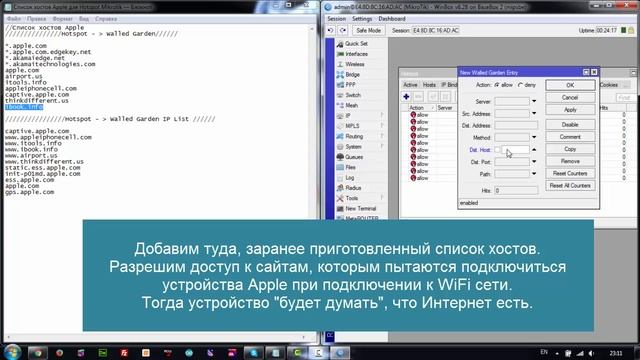Open Notepad's Справка menu

tap(106, 19)
